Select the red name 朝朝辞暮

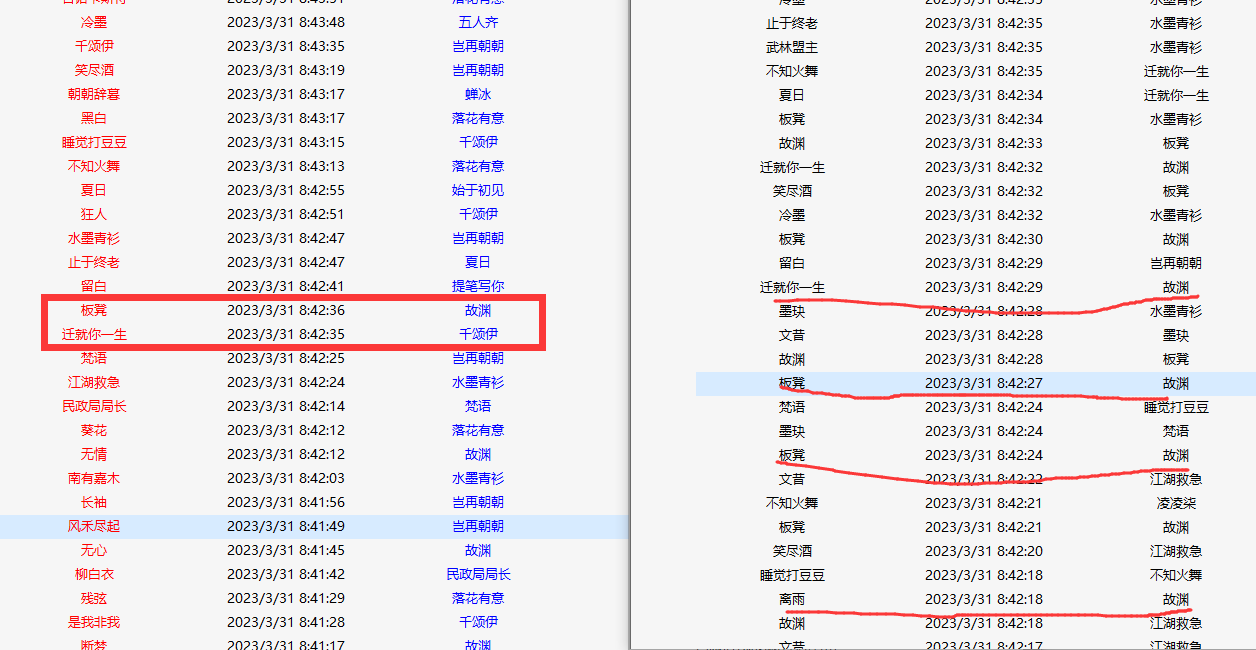tap(94, 94)
